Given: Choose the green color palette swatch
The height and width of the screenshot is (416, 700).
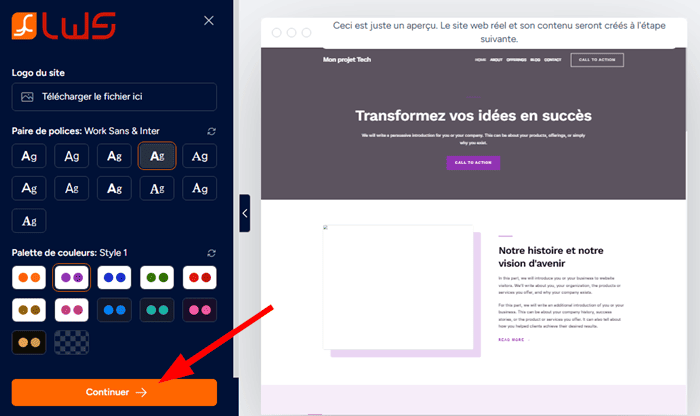Looking at the screenshot, I should (157, 278).
